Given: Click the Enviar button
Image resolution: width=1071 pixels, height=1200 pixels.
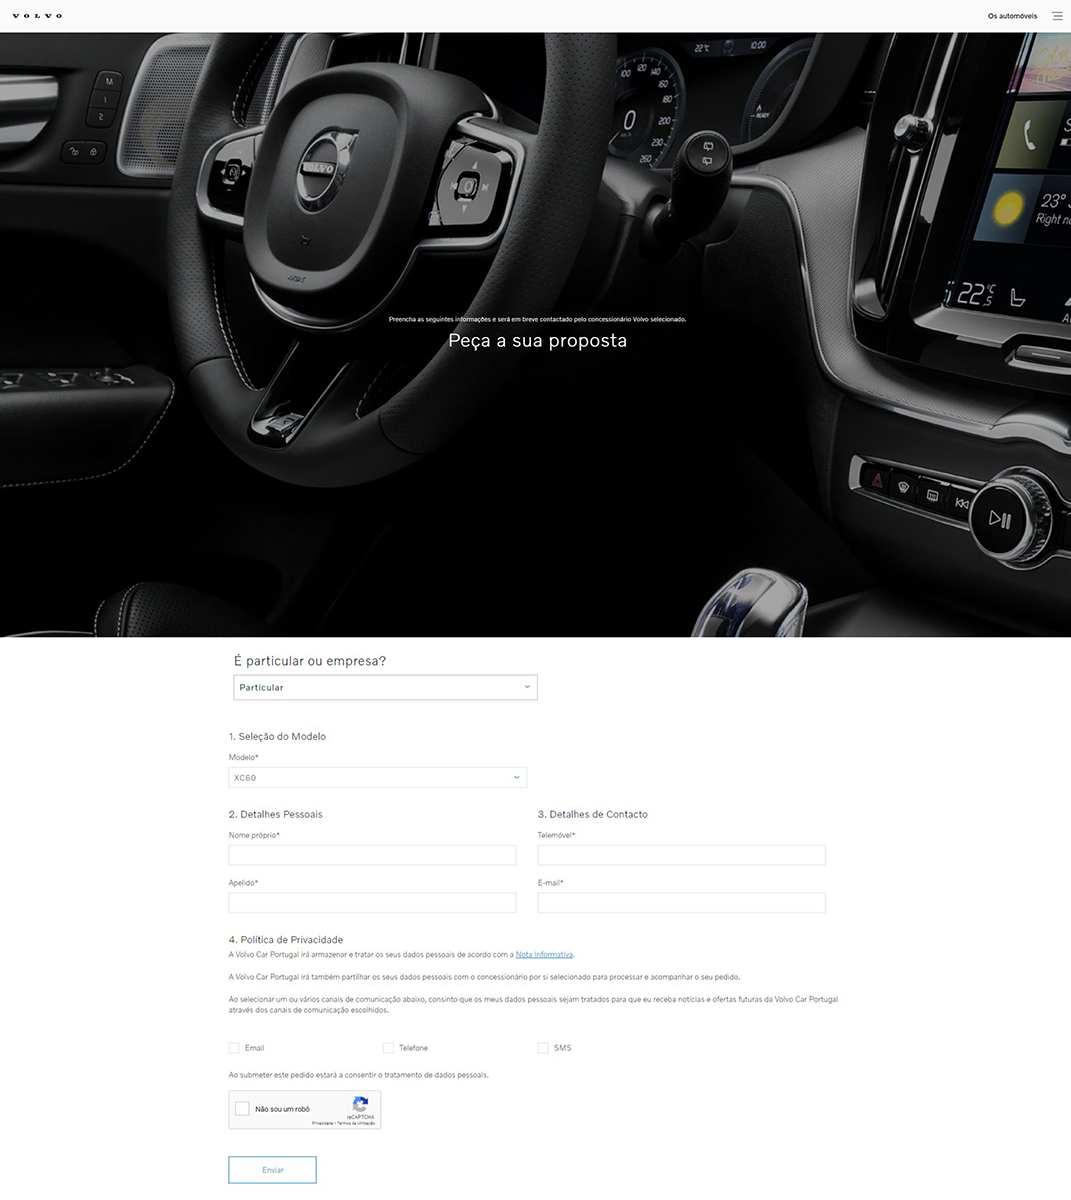Looking at the screenshot, I should (272, 1170).
